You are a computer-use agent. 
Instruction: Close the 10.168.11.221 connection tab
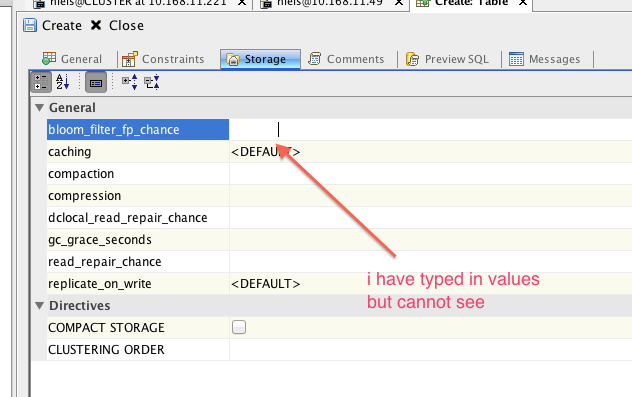(242, 2)
